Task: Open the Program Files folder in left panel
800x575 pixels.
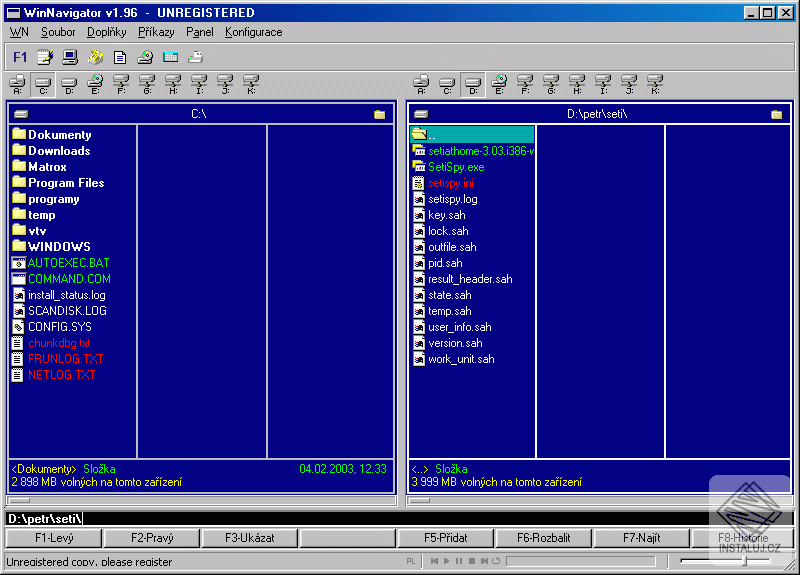Action: pyautogui.click(x=66, y=183)
